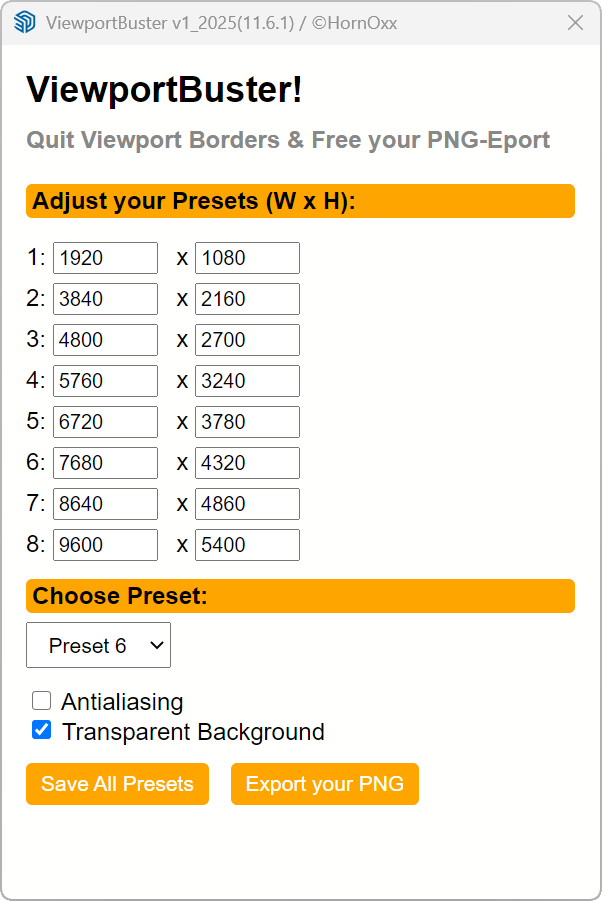Click preset 6 width field 7680
The width and height of the screenshot is (602, 901).
click(105, 463)
